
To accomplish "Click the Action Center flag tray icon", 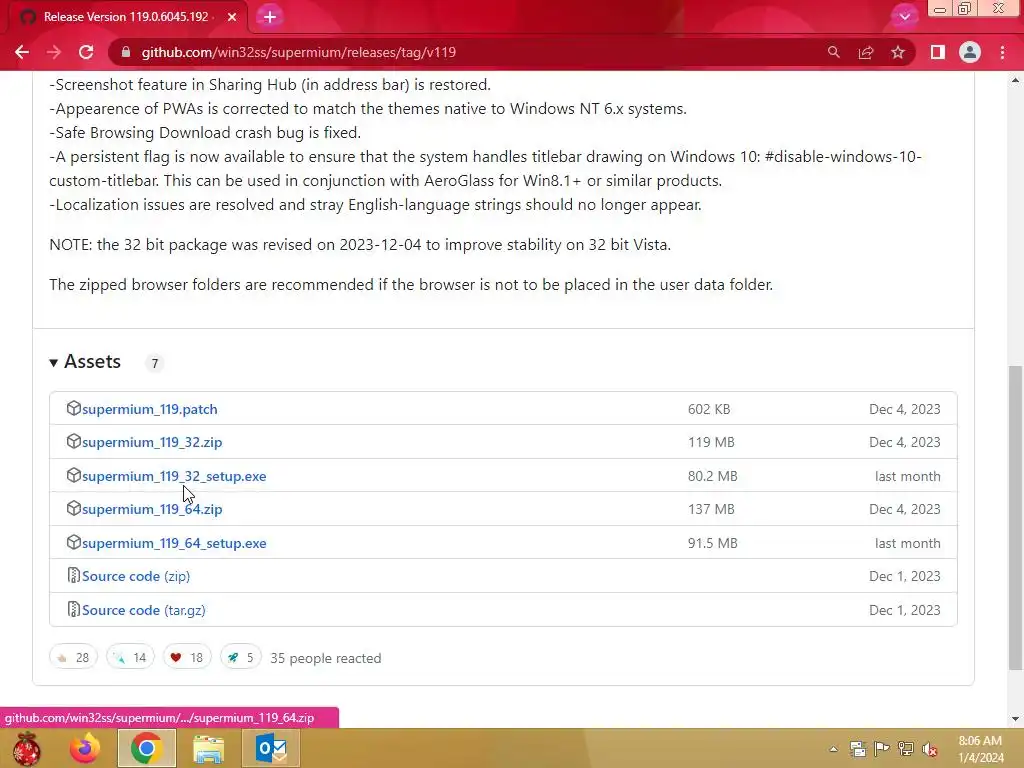I will (x=882, y=749).
